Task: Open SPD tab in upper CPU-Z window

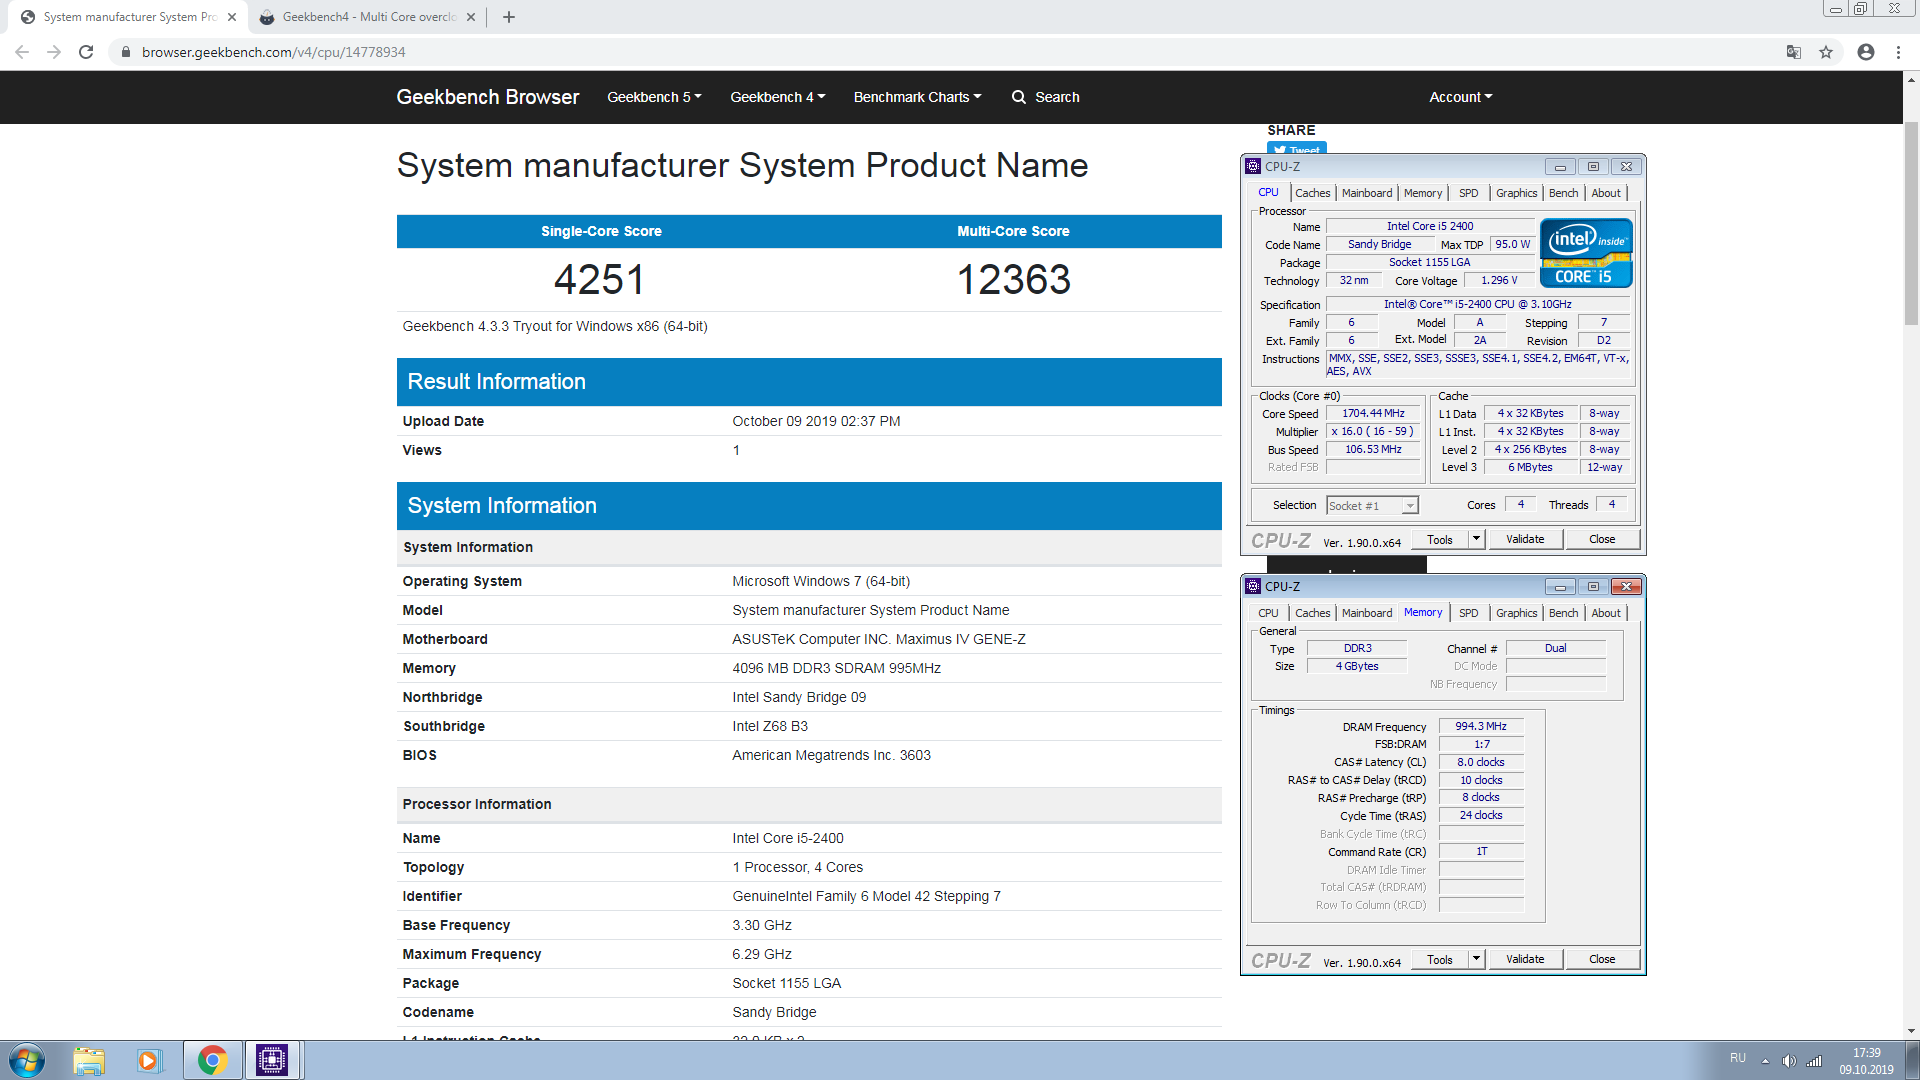Action: (1468, 193)
